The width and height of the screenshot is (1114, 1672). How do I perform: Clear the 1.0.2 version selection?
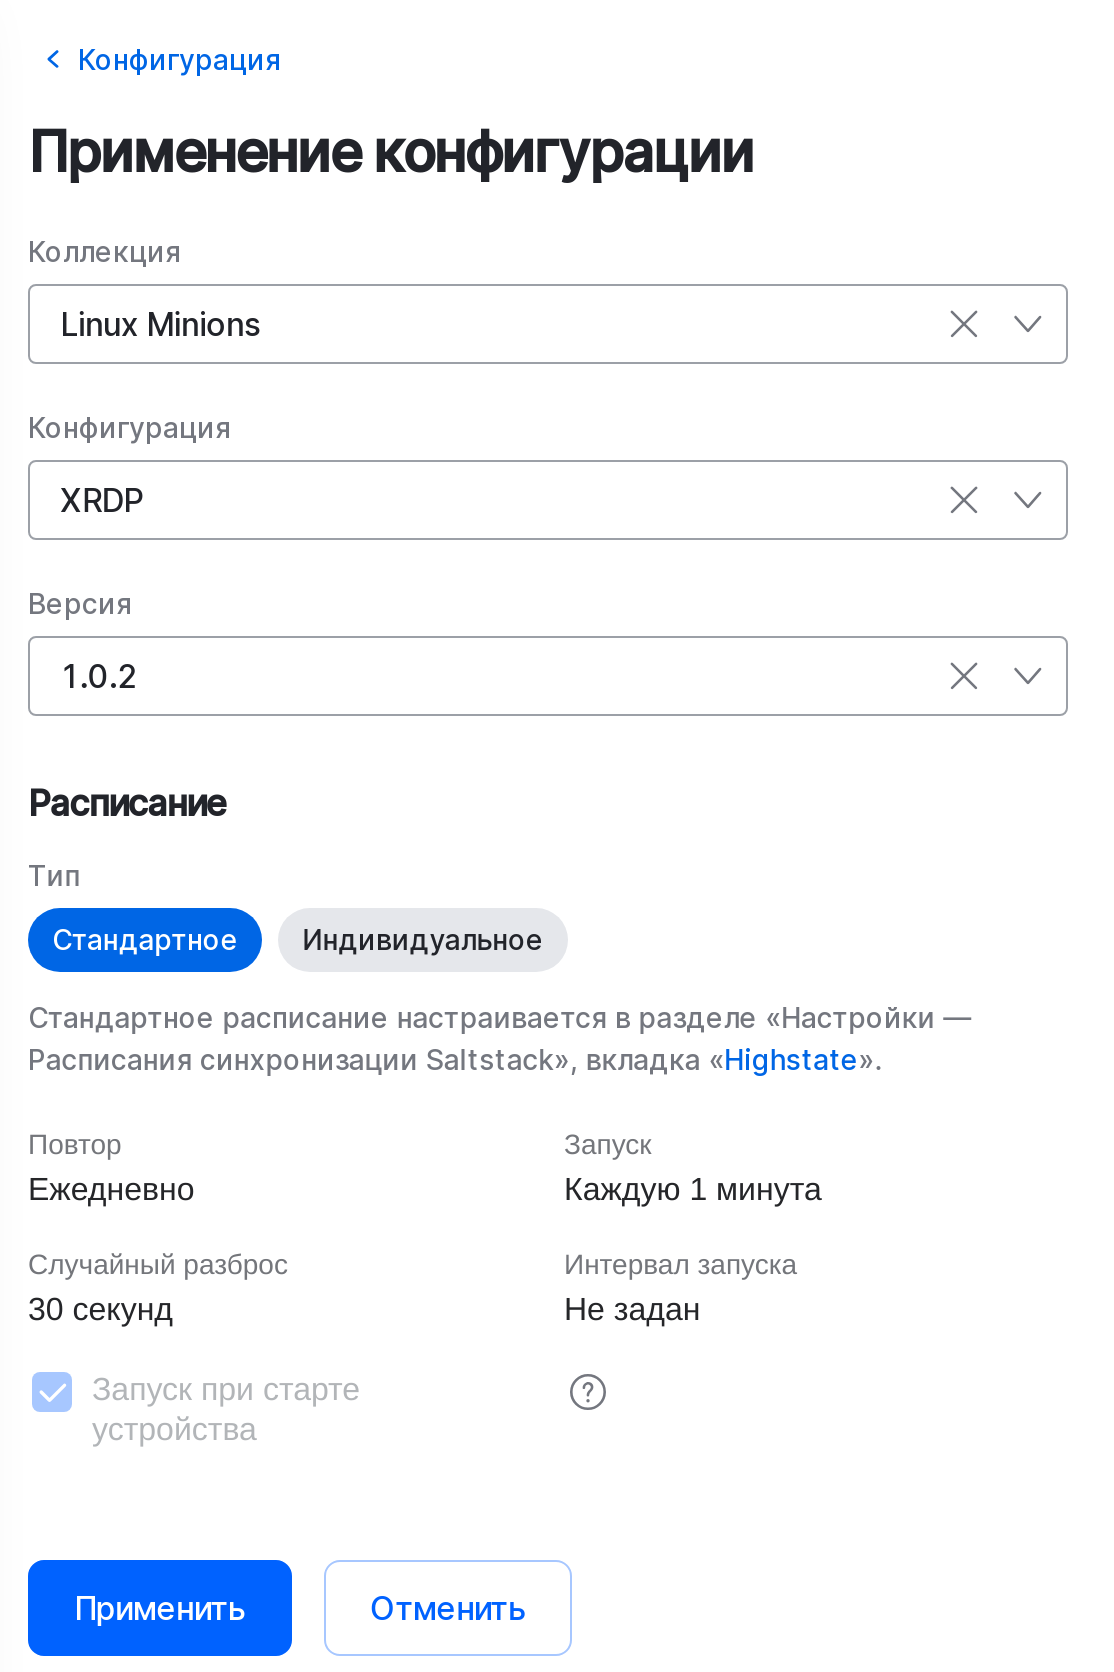coord(963,676)
